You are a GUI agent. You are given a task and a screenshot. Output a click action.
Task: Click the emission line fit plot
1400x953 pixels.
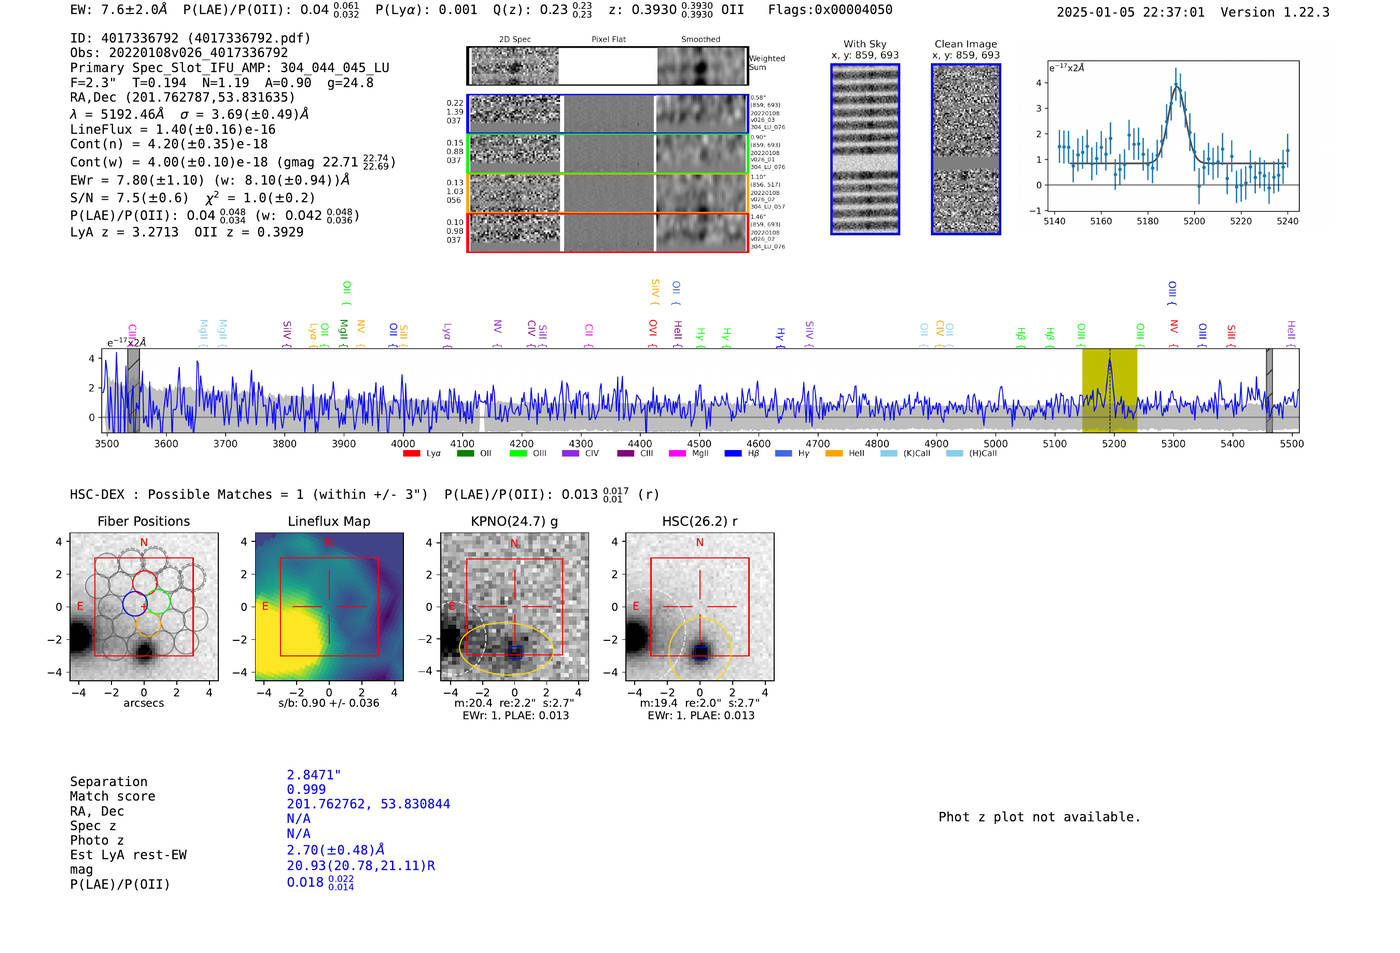click(1172, 136)
